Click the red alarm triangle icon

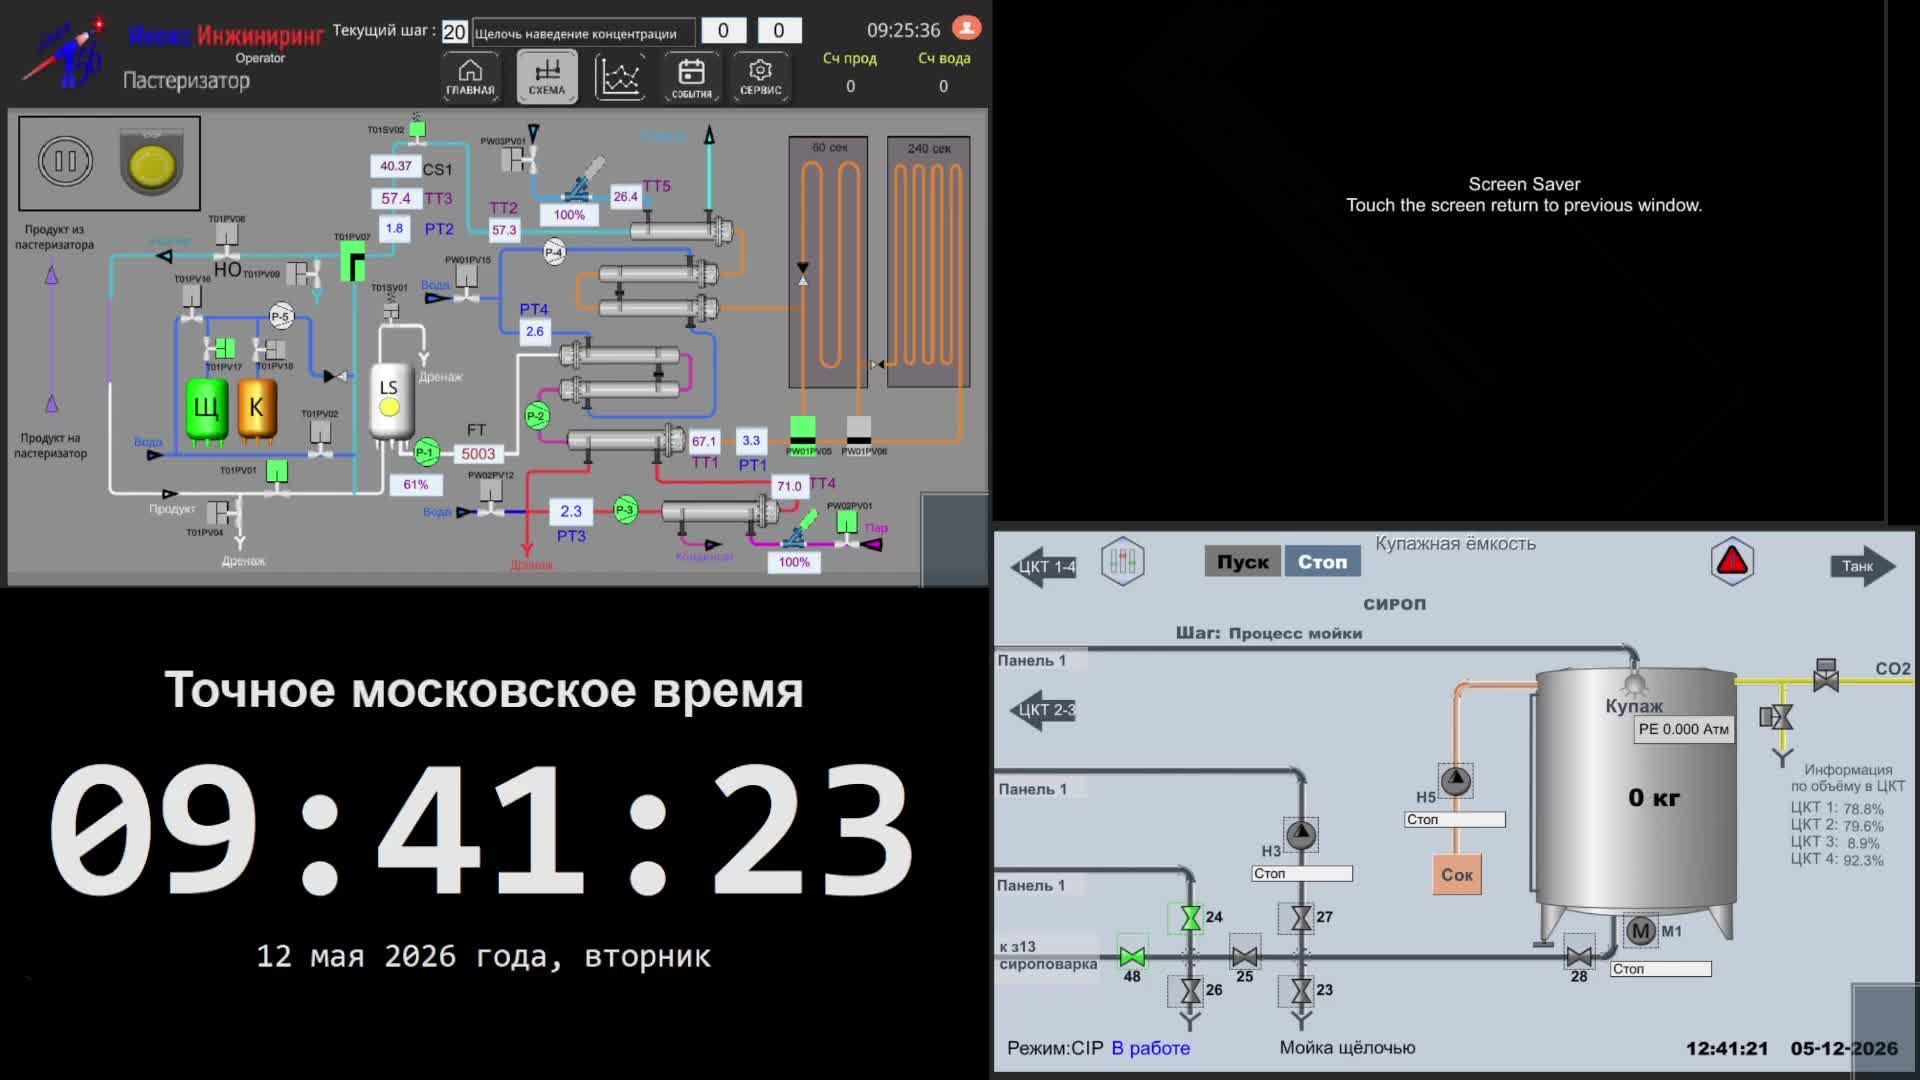coord(1732,561)
